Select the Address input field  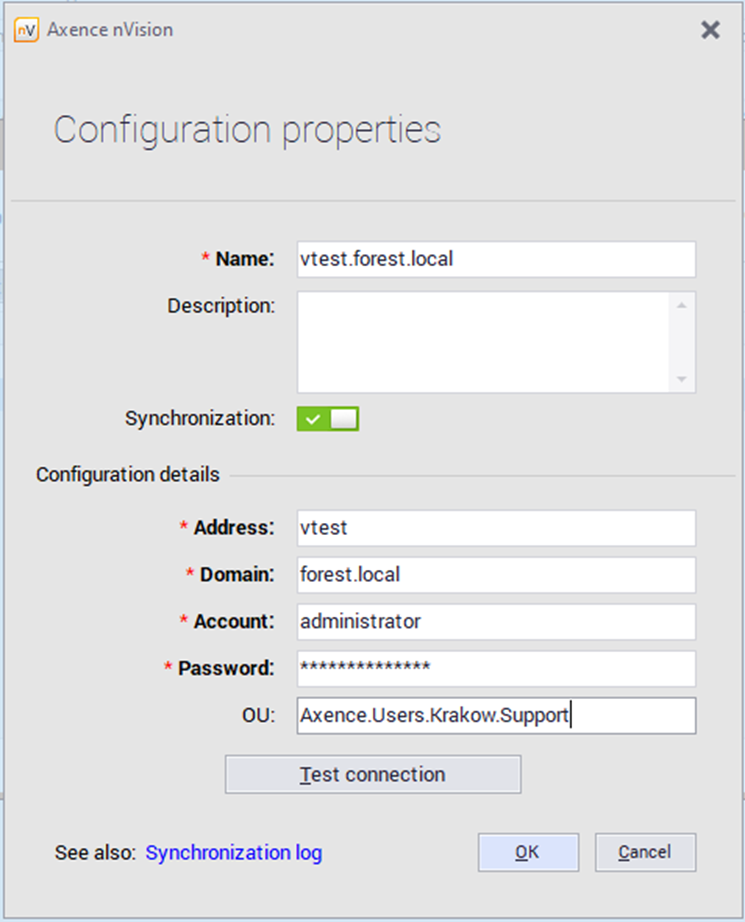click(496, 528)
